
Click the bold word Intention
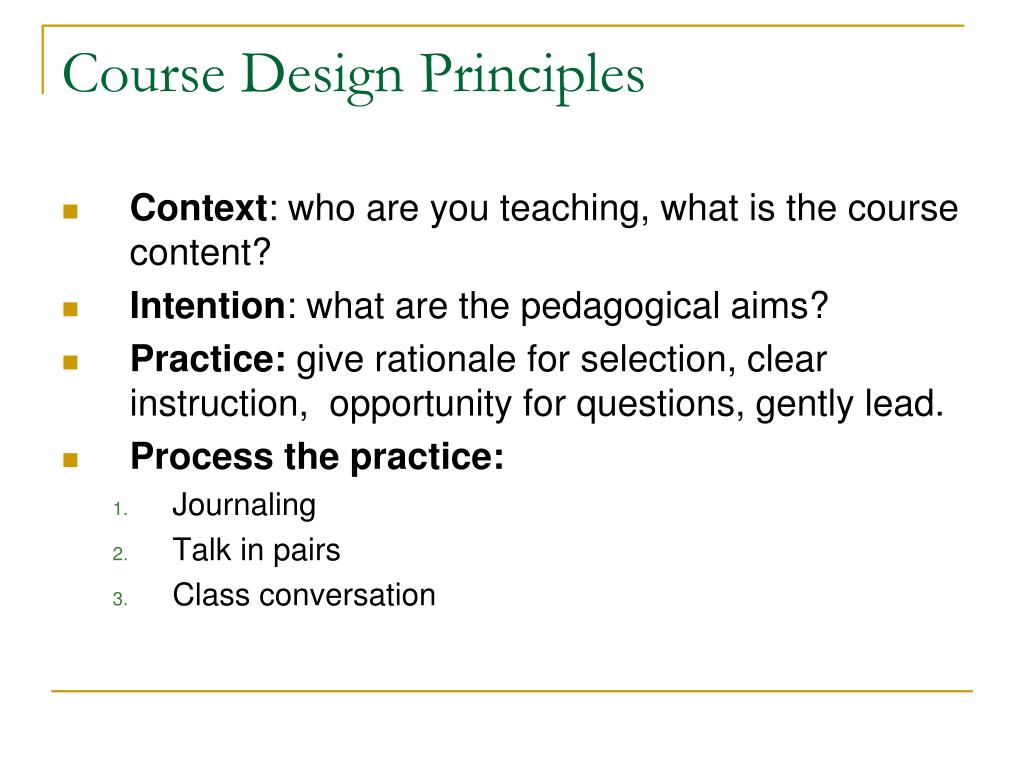[208, 306]
